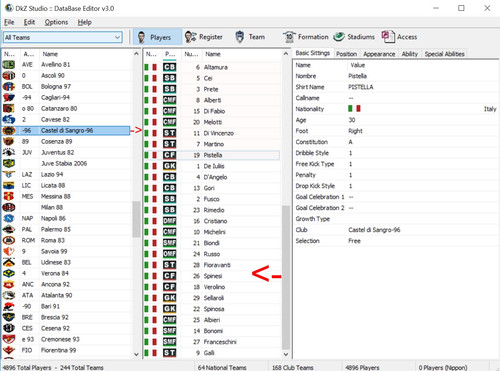Click the Italy flag in Nationality row
Screen dimensions: 500x371
[354, 109]
